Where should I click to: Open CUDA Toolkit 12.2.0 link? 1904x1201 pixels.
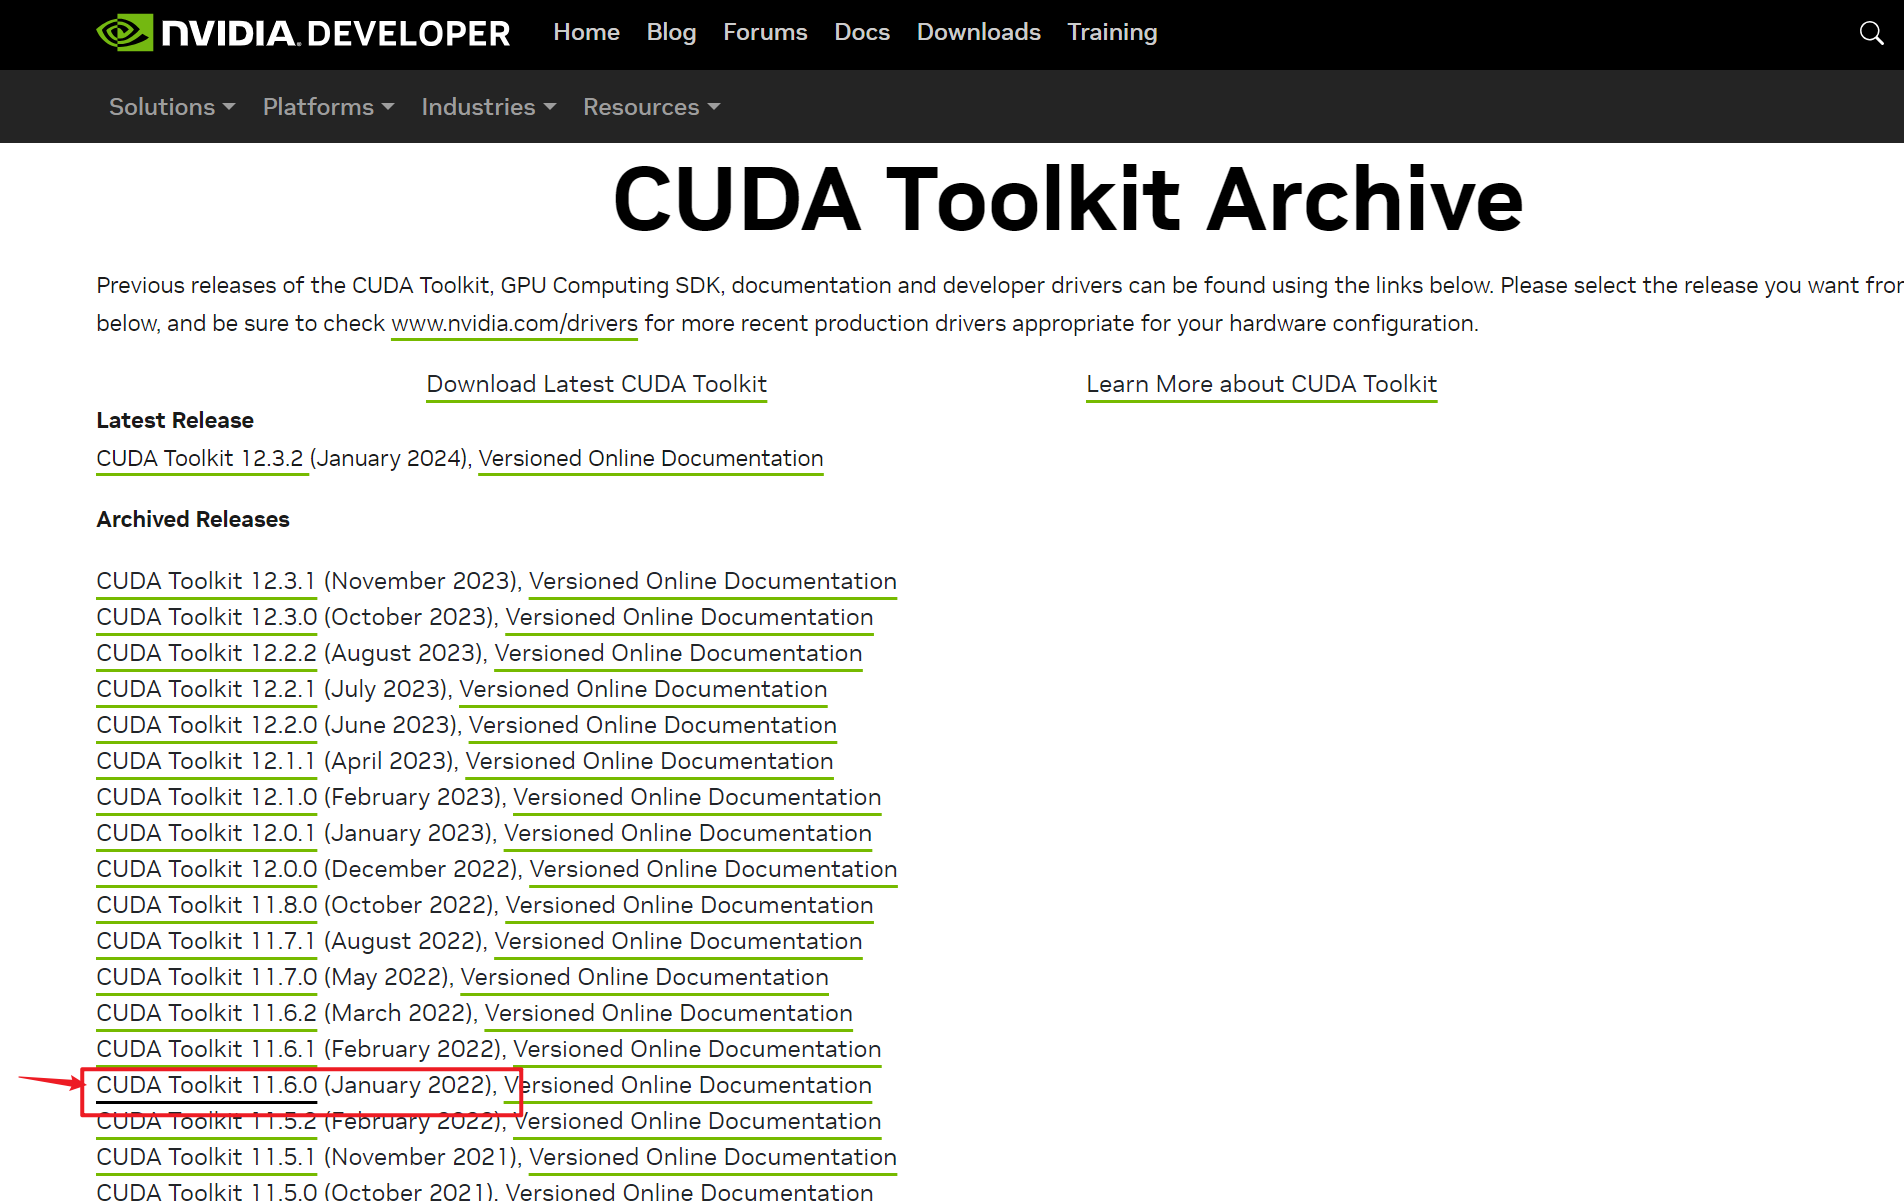206,726
